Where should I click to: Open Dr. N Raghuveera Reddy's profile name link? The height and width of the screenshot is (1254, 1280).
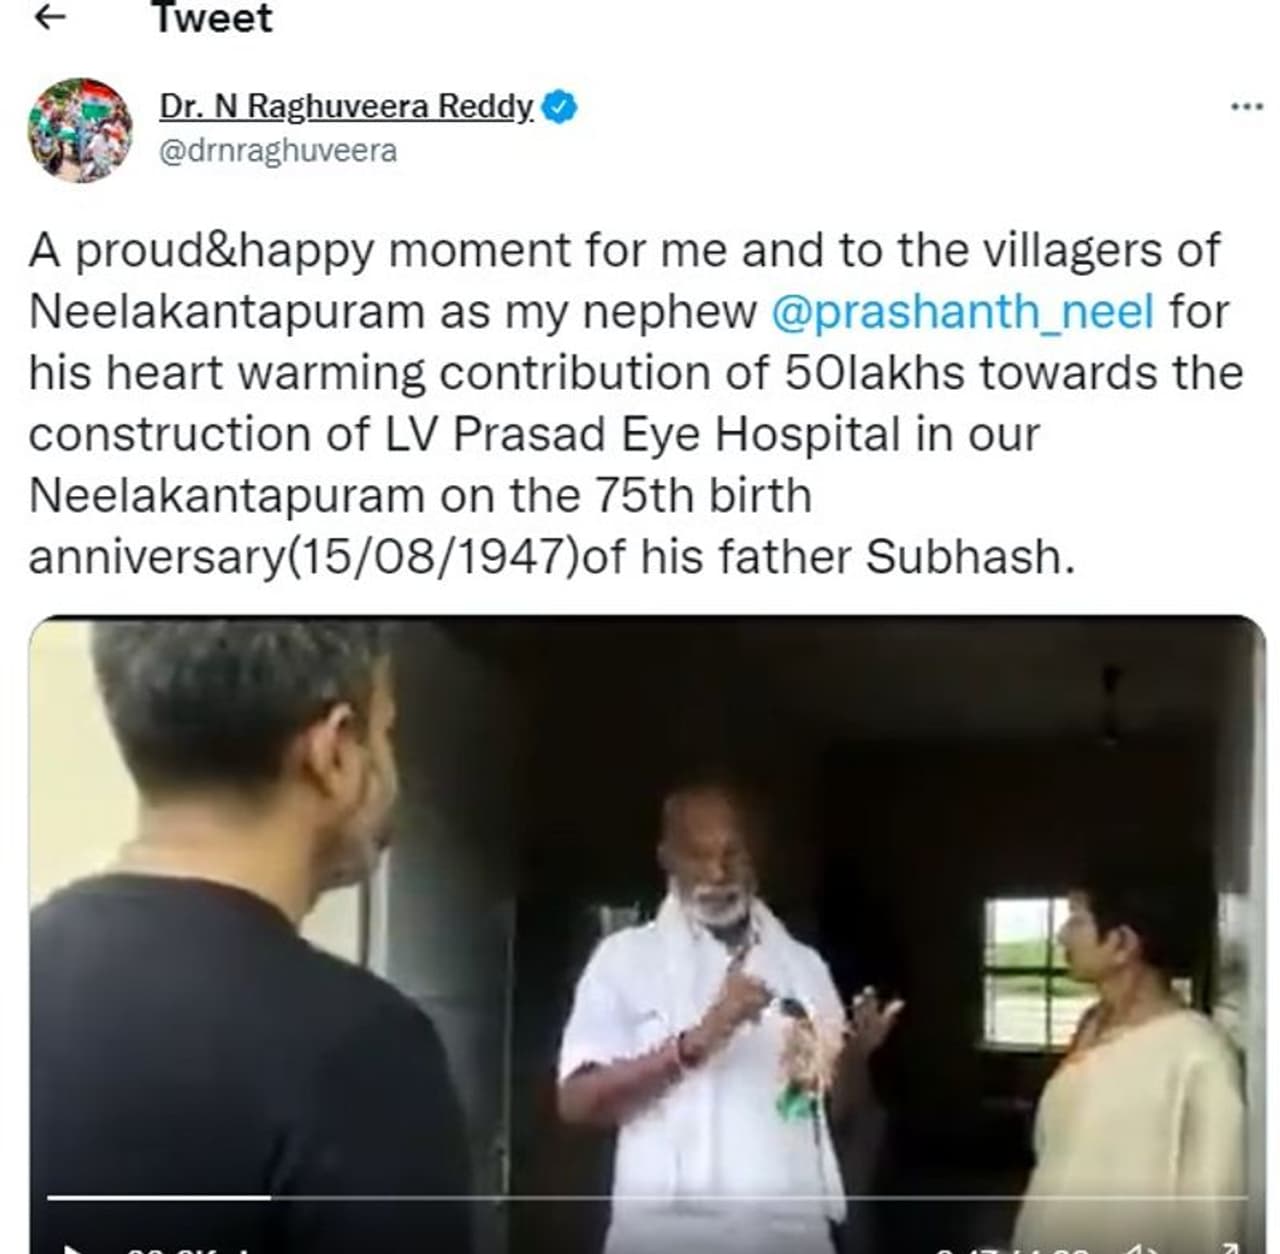click(346, 105)
